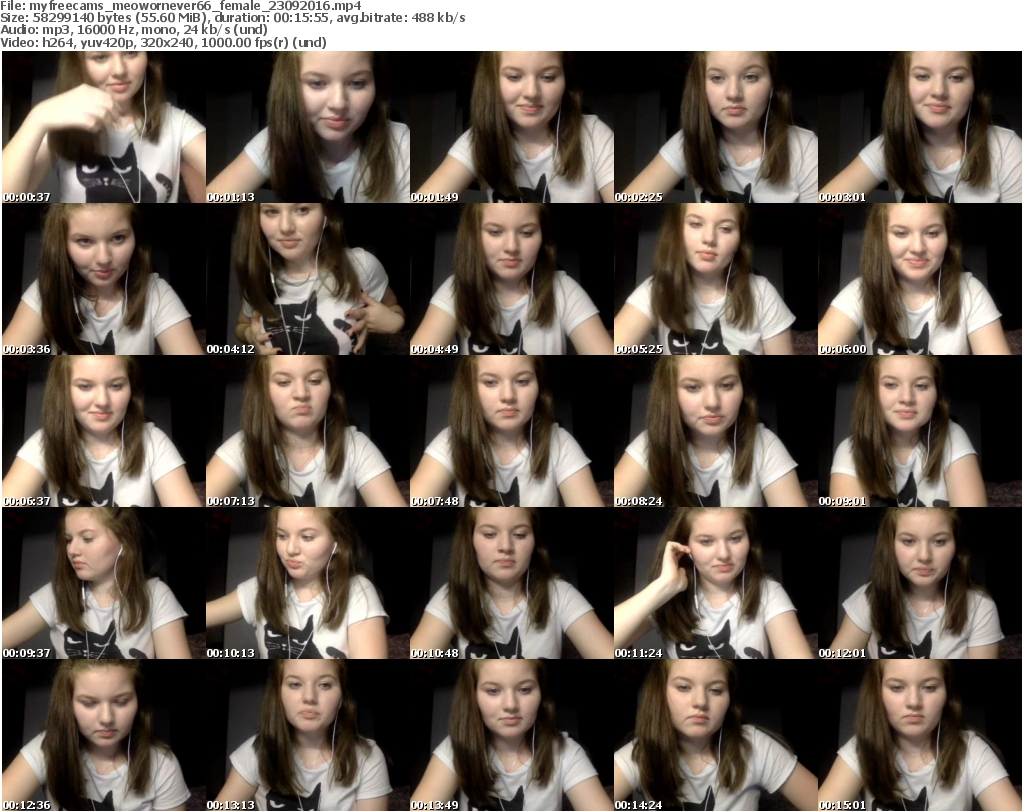Click the thumbnail marked 00:01:49
The height and width of the screenshot is (811, 1024).
pos(512,127)
